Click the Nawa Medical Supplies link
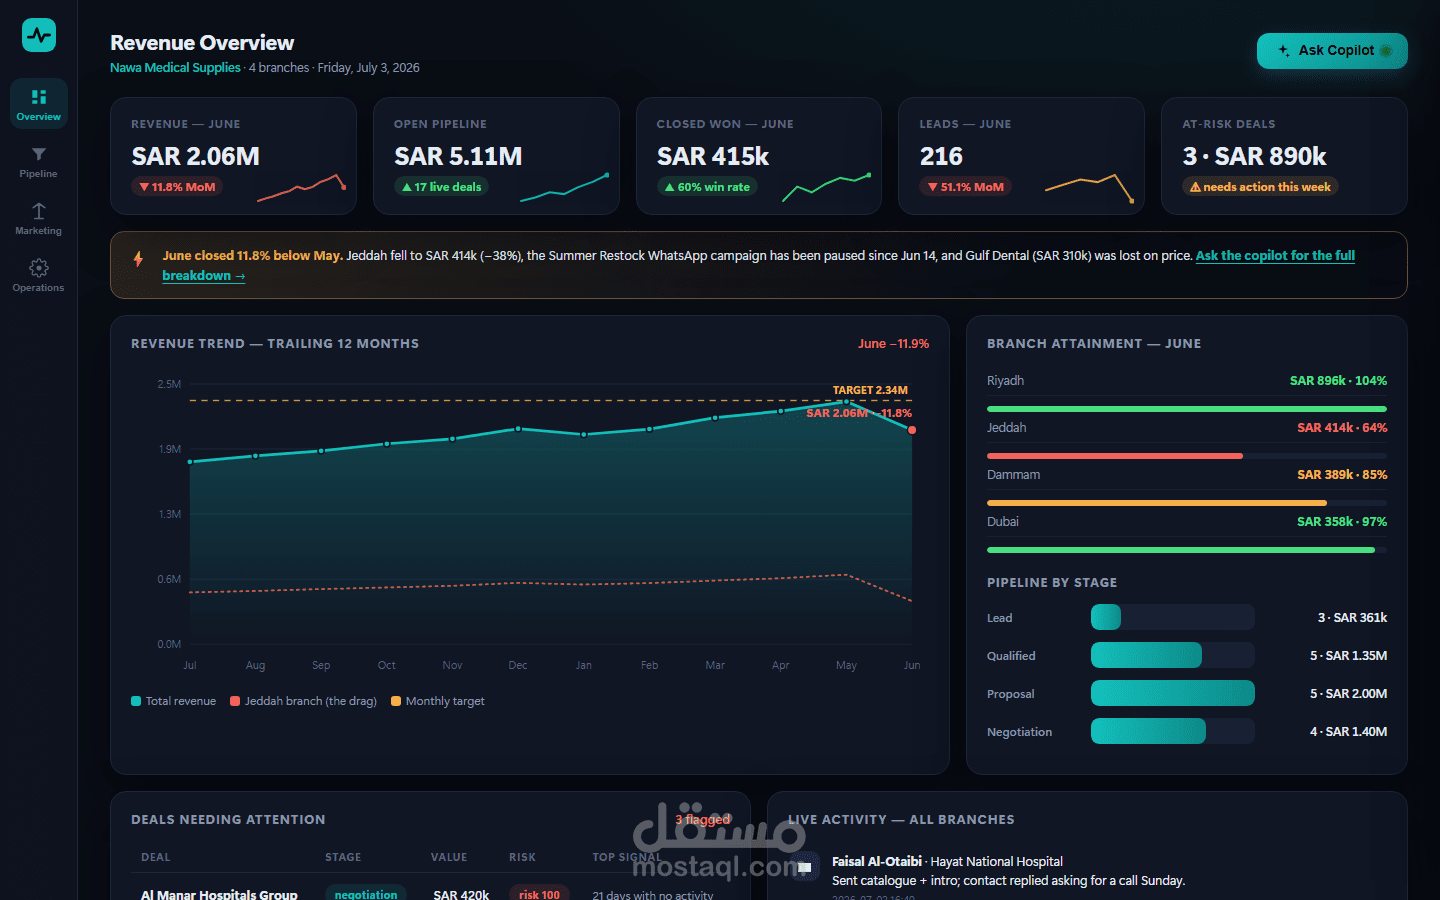This screenshot has width=1440, height=900. pos(175,68)
